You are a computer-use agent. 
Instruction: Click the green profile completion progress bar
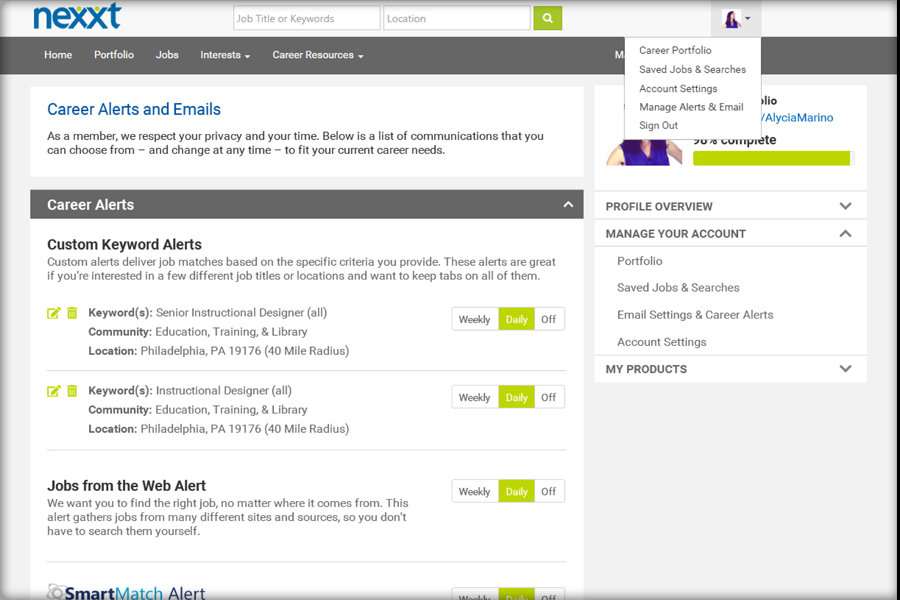(x=771, y=158)
